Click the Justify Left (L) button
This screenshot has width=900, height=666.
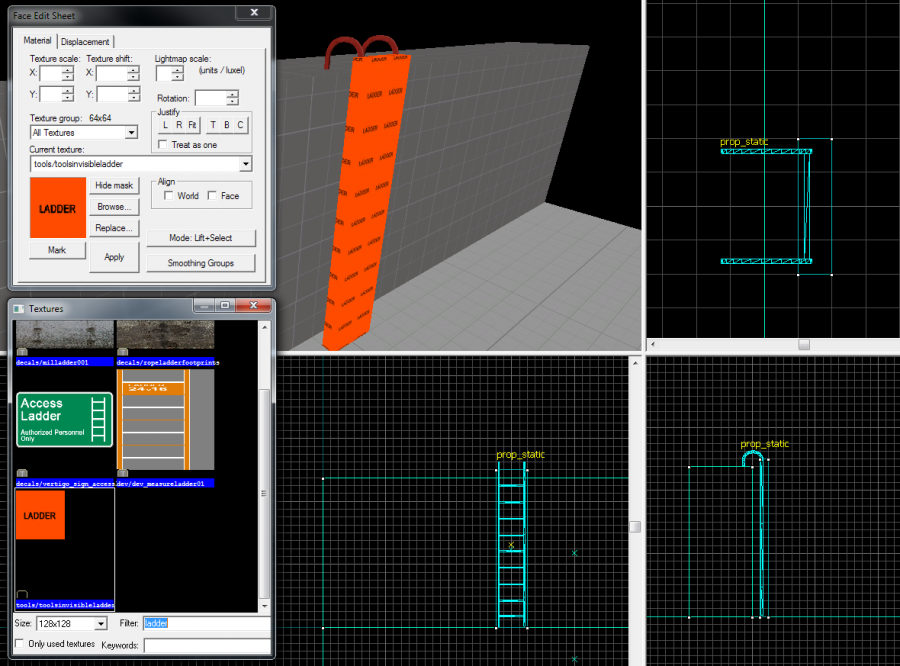click(165, 125)
